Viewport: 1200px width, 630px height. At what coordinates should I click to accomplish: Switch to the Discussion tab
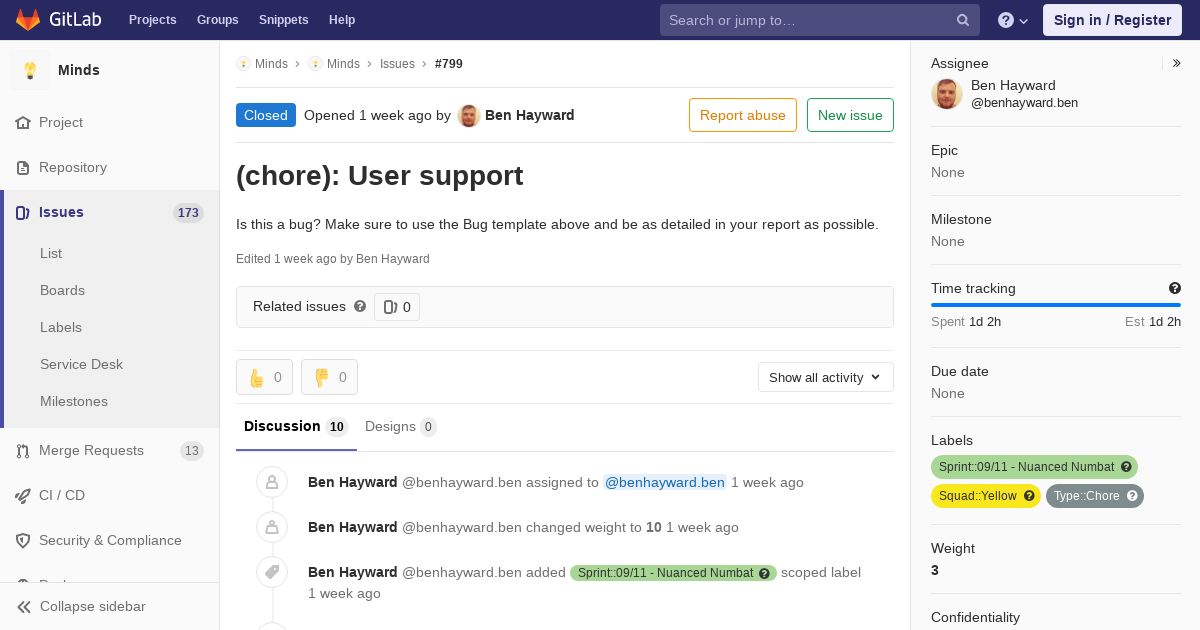pos(296,427)
